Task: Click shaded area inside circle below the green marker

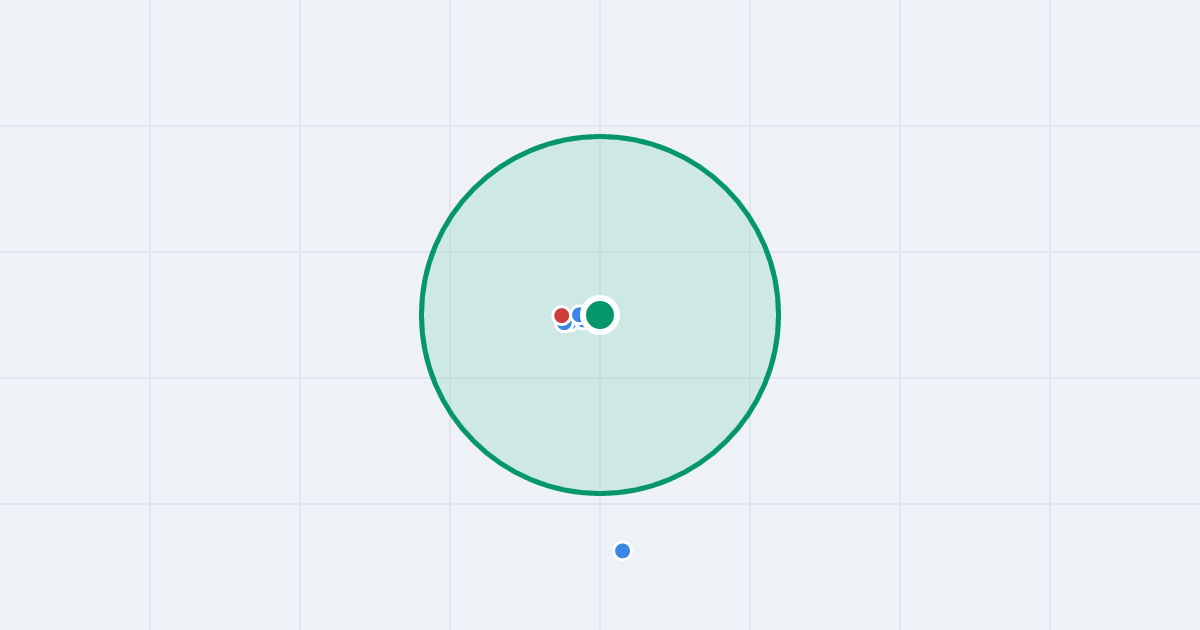Action: tap(600, 410)
